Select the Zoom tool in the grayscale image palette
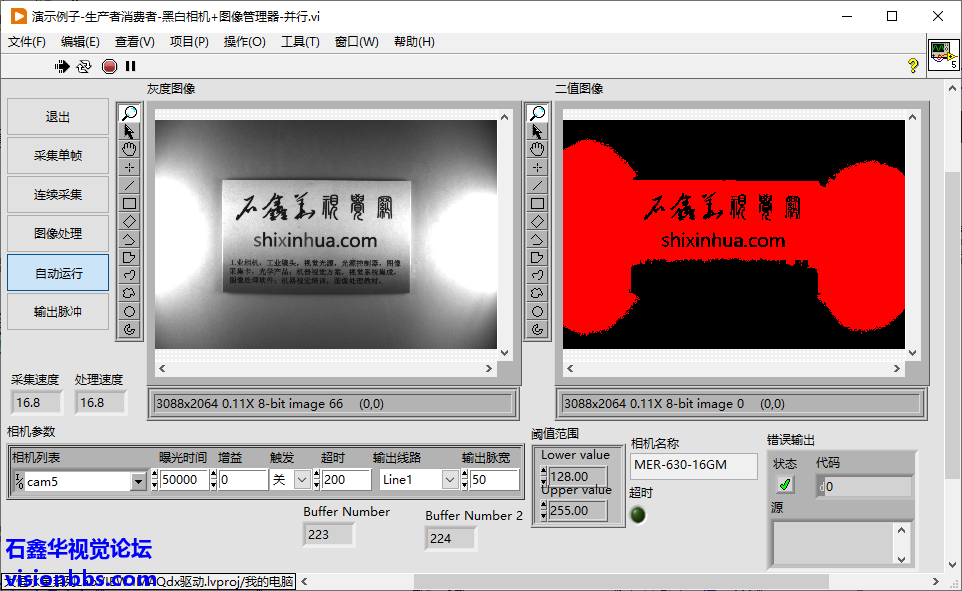This screenshot has width=962, height=591. point(129,113)
